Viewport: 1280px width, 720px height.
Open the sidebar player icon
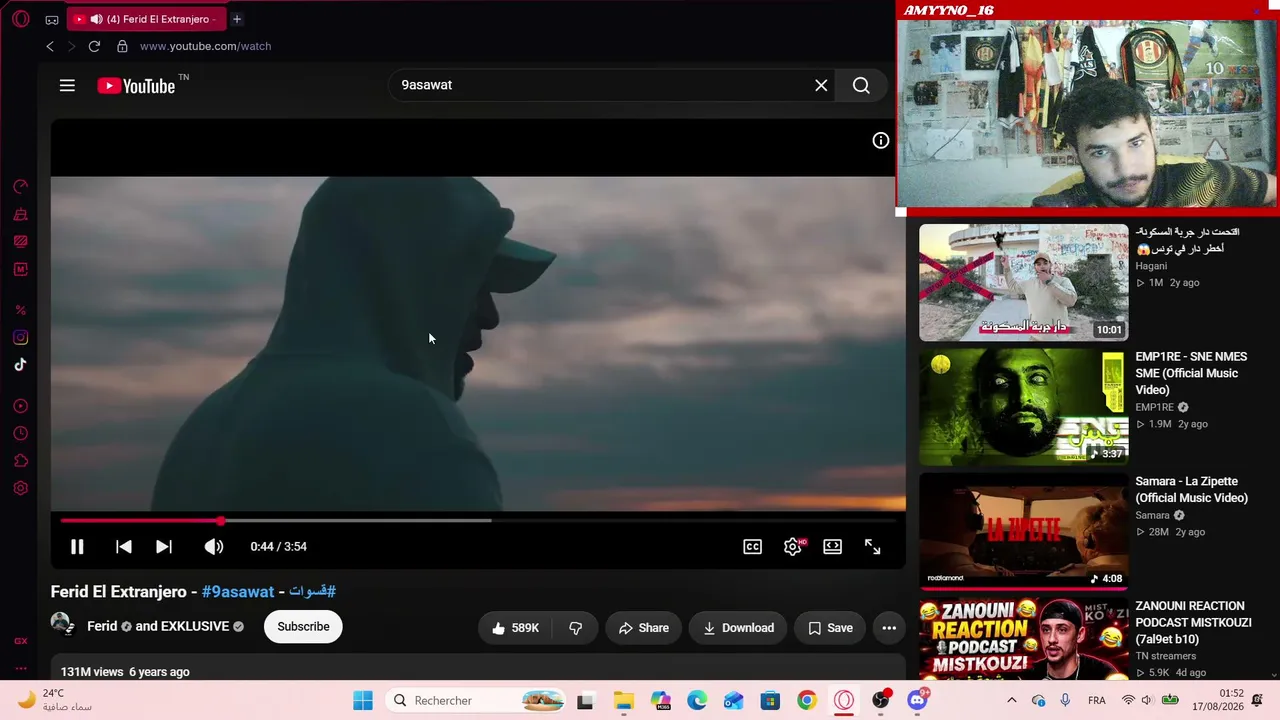(20, 406)
